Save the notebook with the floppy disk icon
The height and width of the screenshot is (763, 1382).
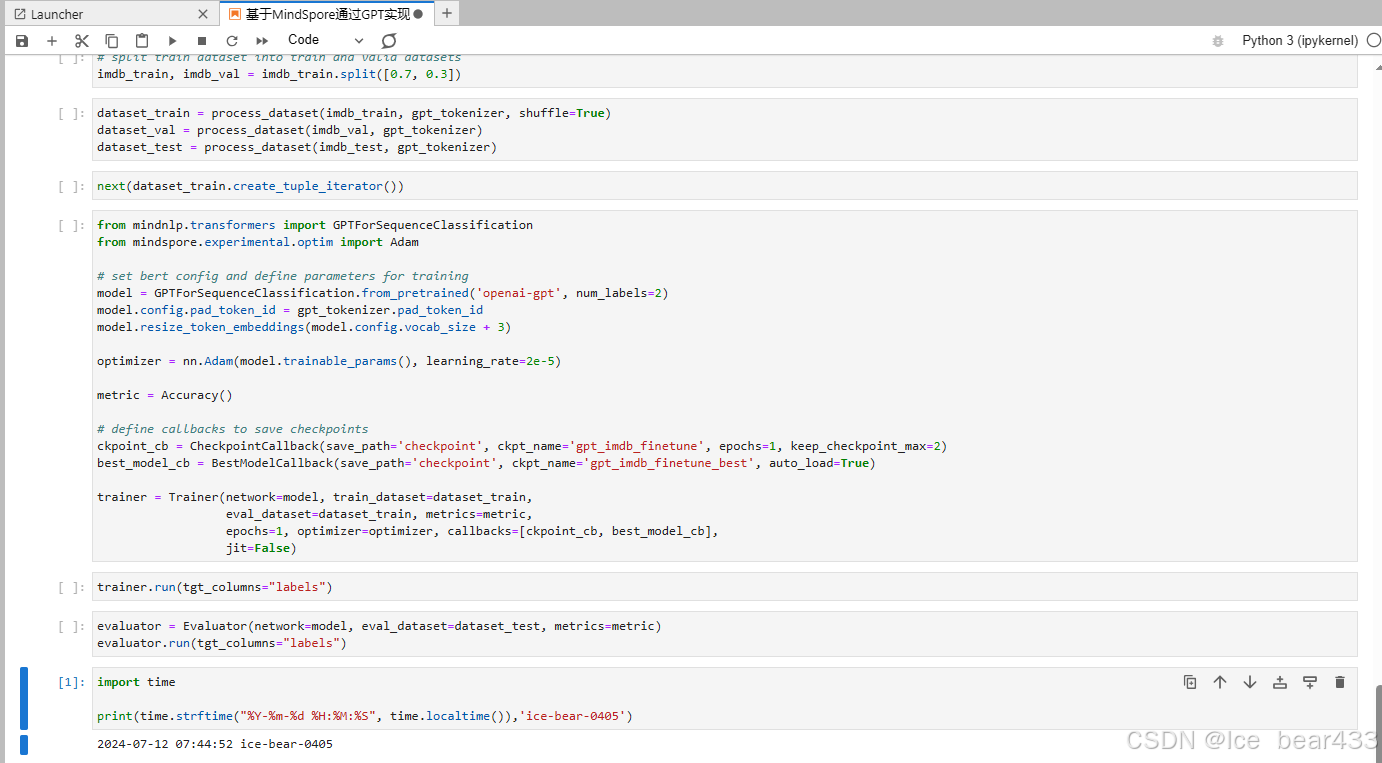click(x=22, y=41)
